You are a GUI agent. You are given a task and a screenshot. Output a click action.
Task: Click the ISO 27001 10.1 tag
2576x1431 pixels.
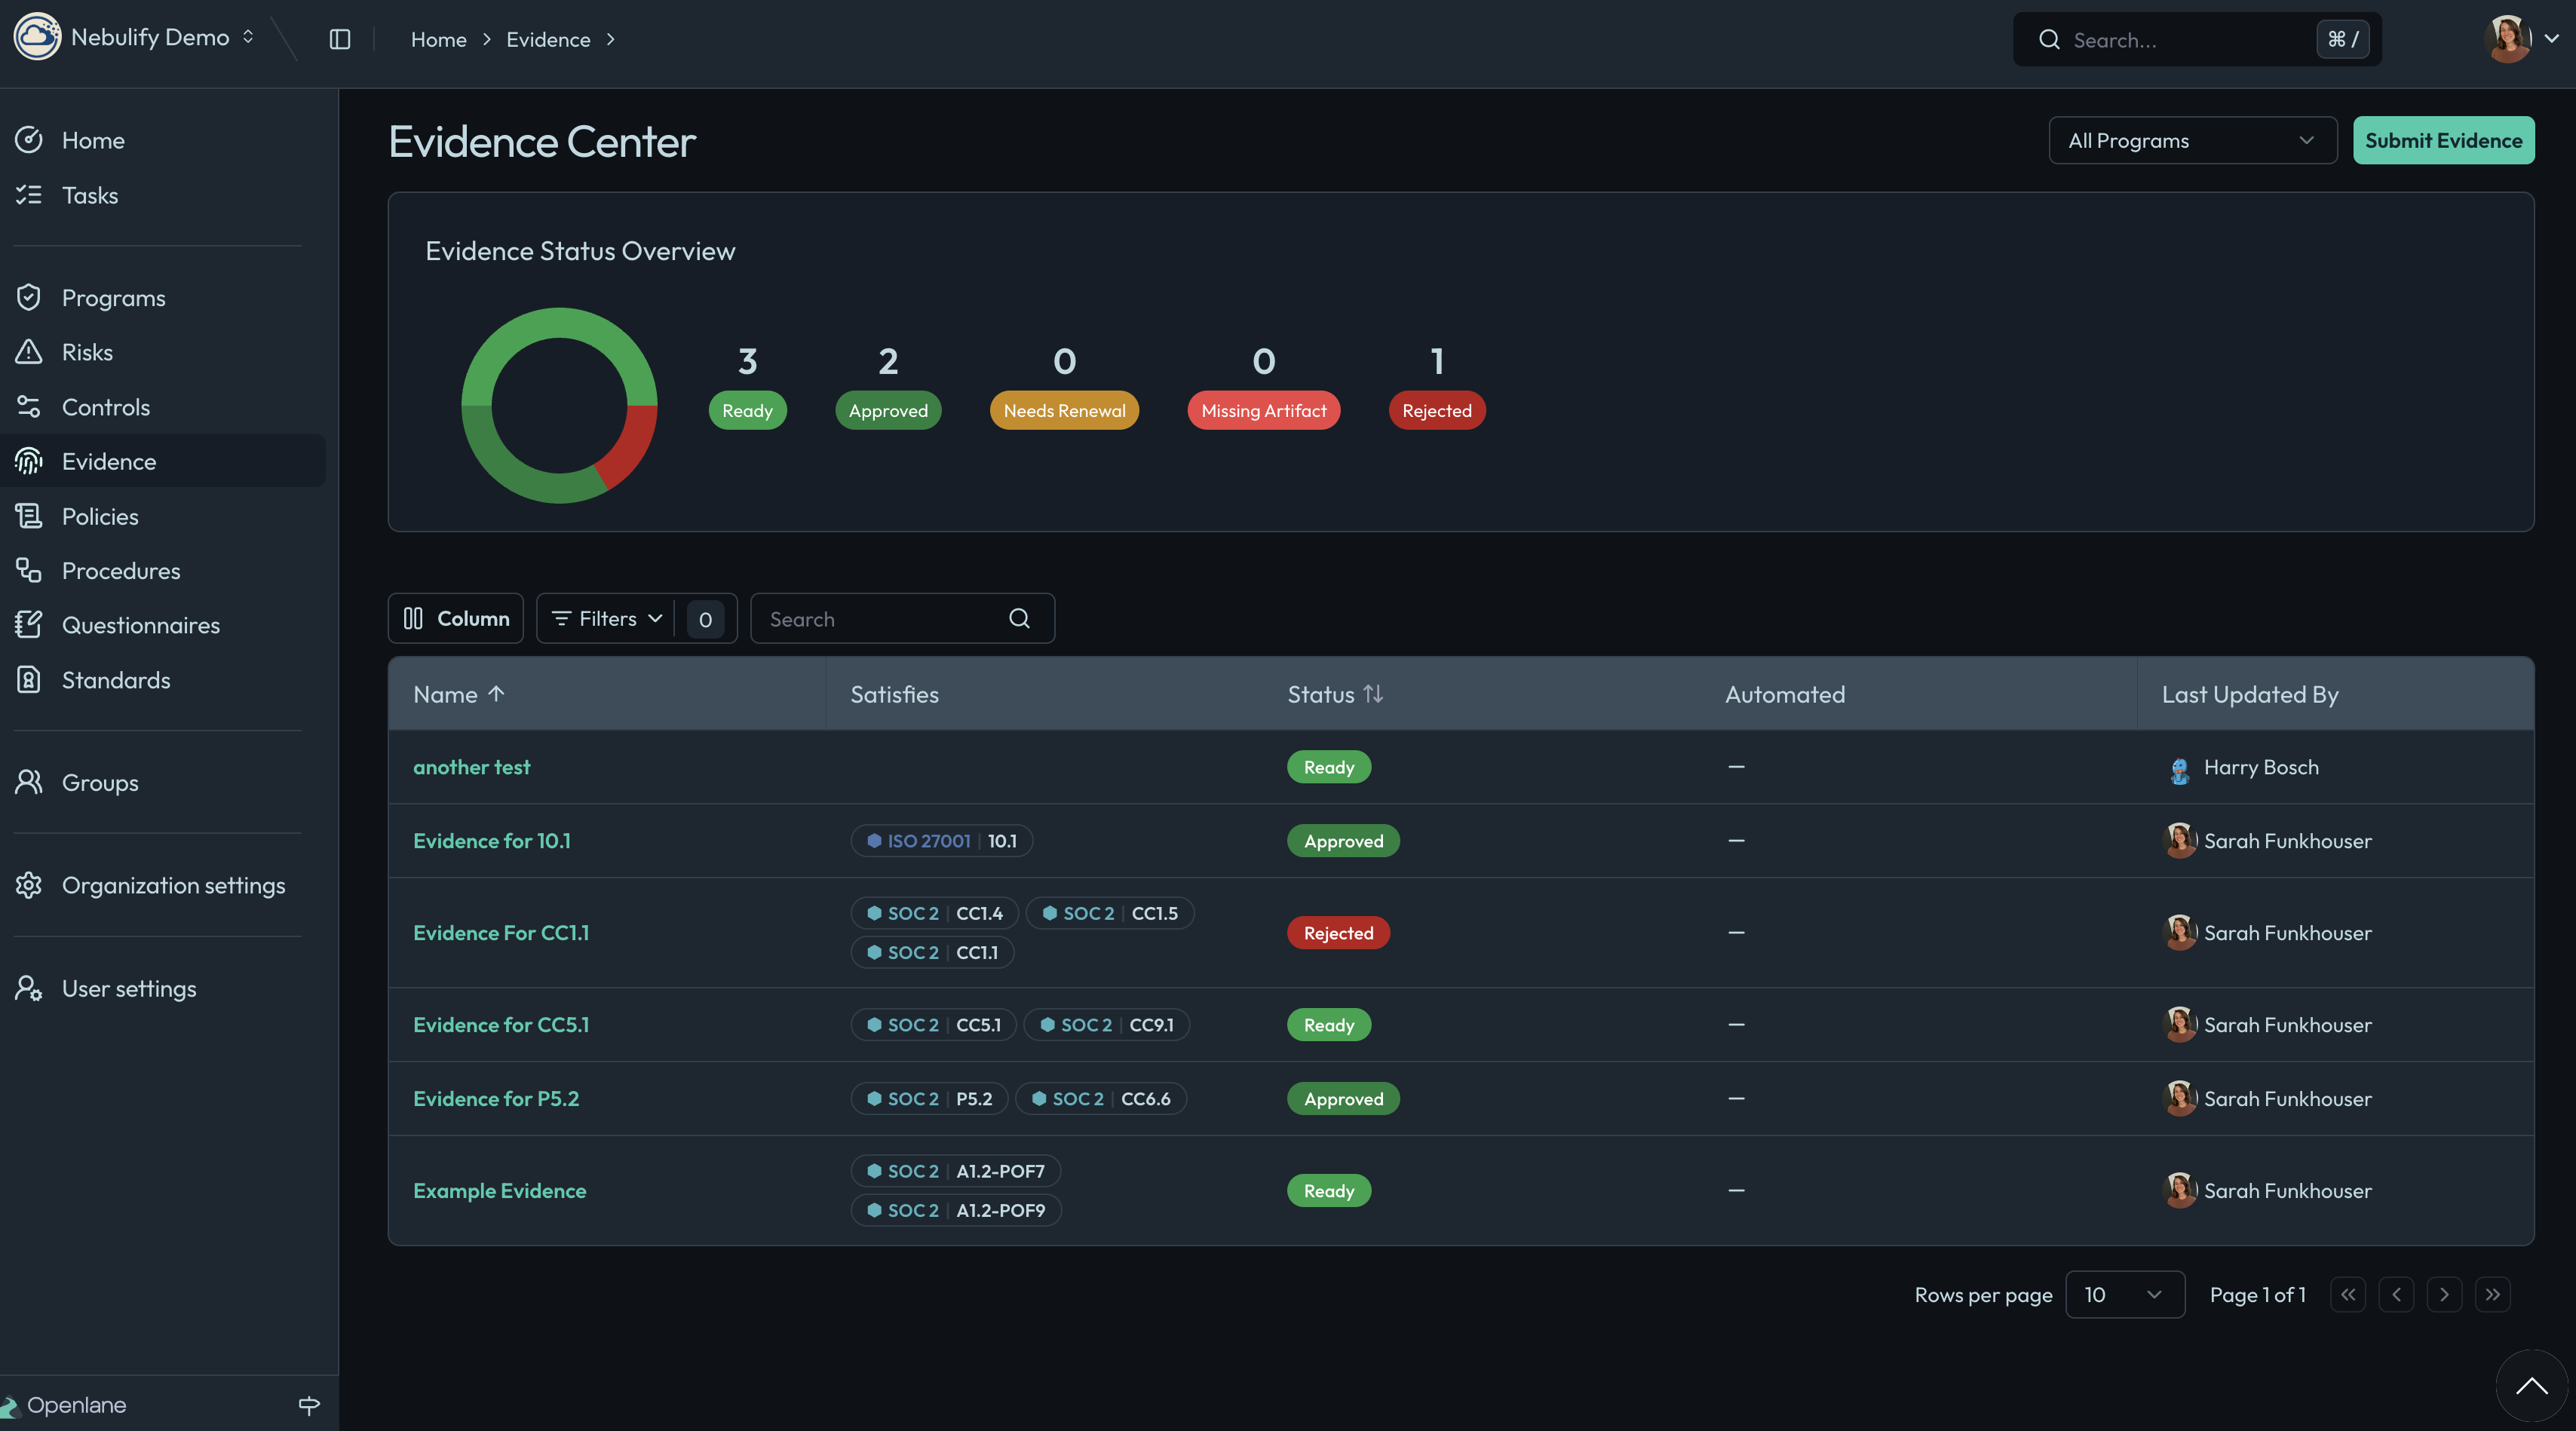942,841
